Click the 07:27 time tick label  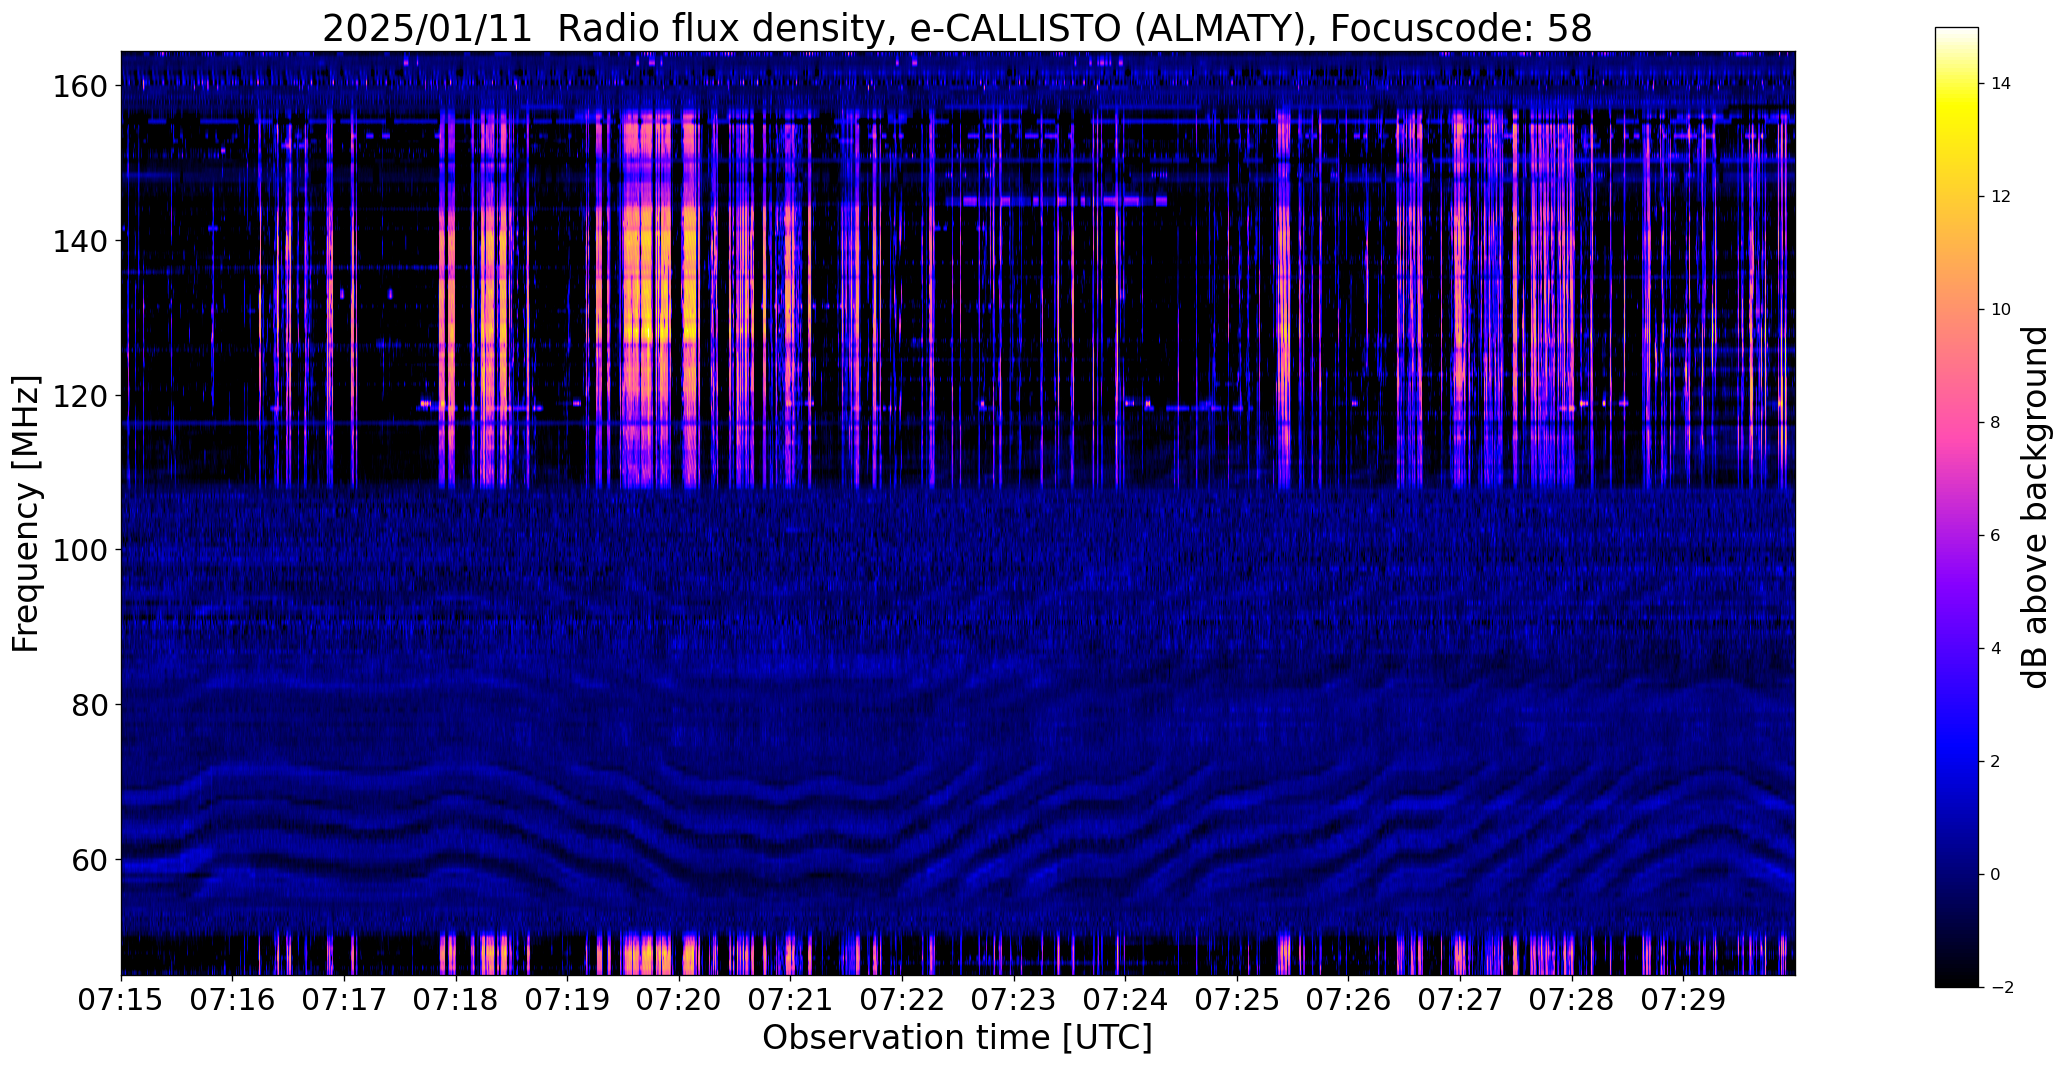(x=1460, y=999)
